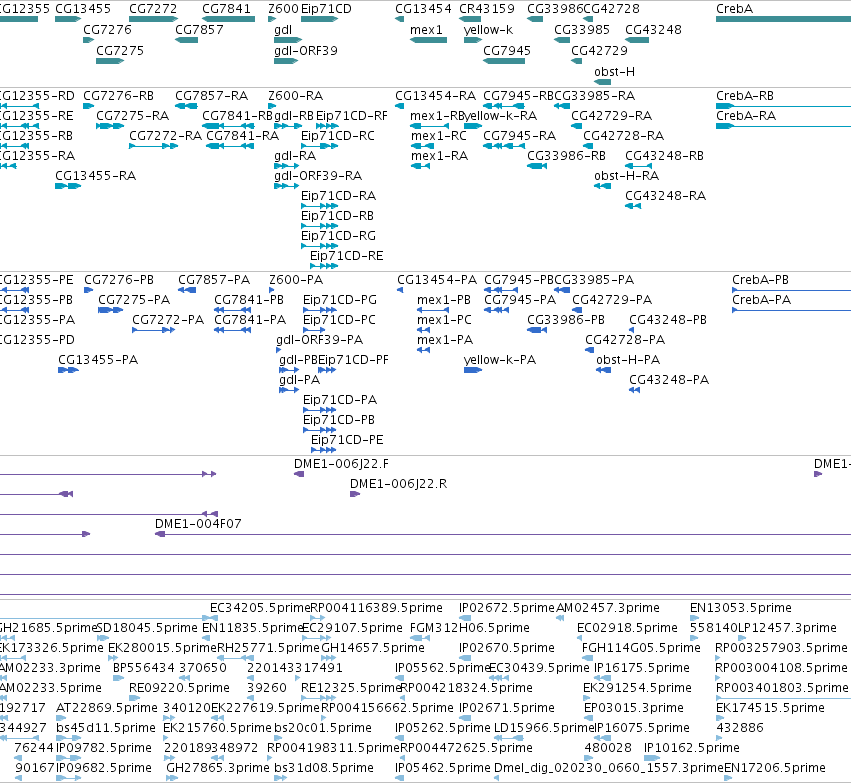
Task: Open the mex1 gene feature
Action: (x=428, y=40)
